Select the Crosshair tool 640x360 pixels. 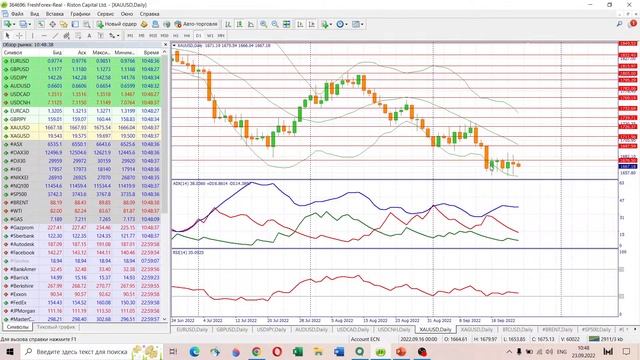click(19, 36)
